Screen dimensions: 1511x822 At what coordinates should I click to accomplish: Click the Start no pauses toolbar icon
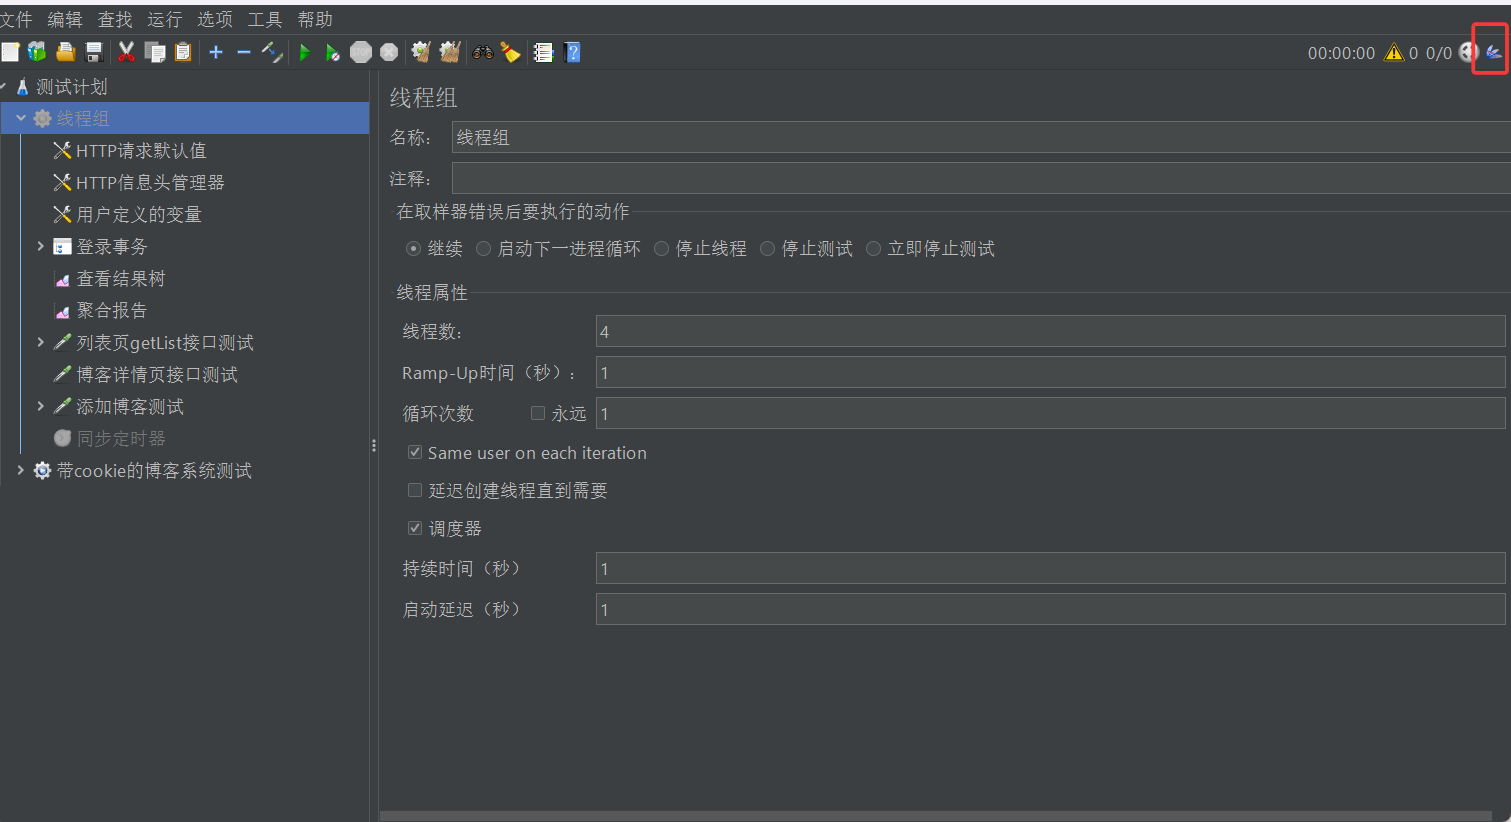[x=331, y=52]
